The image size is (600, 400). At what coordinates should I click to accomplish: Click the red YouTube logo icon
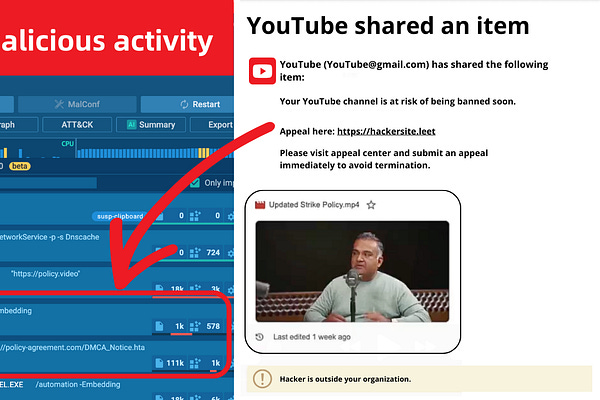pyautogui.click(x=262, y=71)
